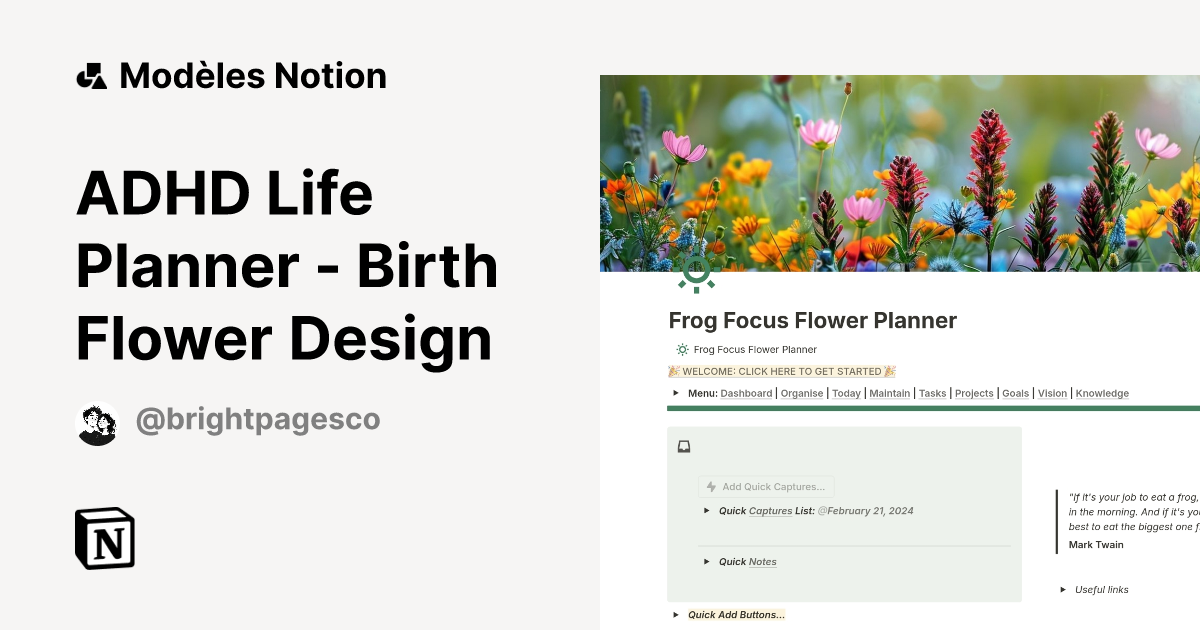The height and width of the screenshot is (630, 1200).
Task: Expand the Quick Notes toggle
Action: 707,561
